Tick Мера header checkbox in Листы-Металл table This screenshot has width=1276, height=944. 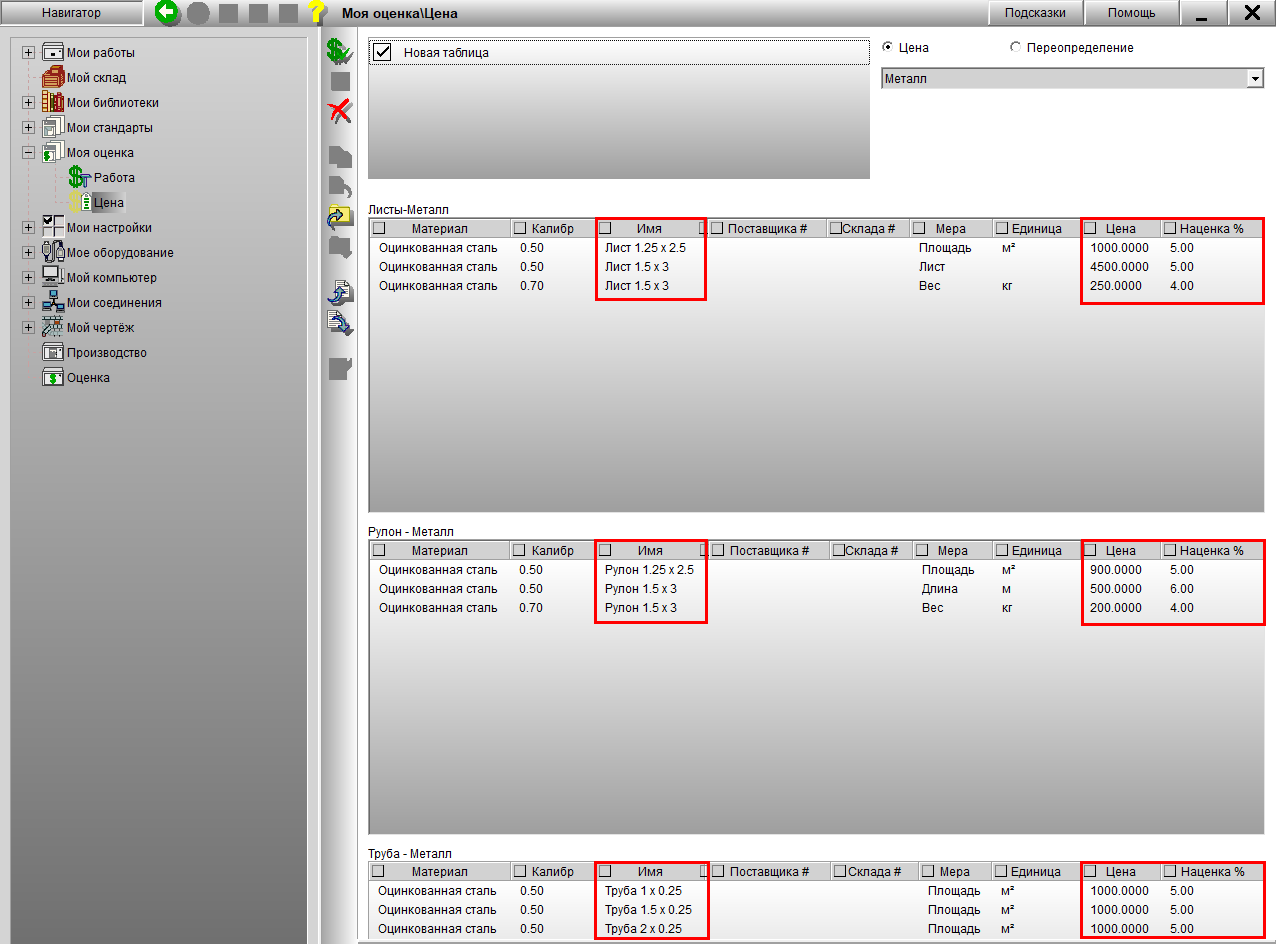[x=919, y=228]
